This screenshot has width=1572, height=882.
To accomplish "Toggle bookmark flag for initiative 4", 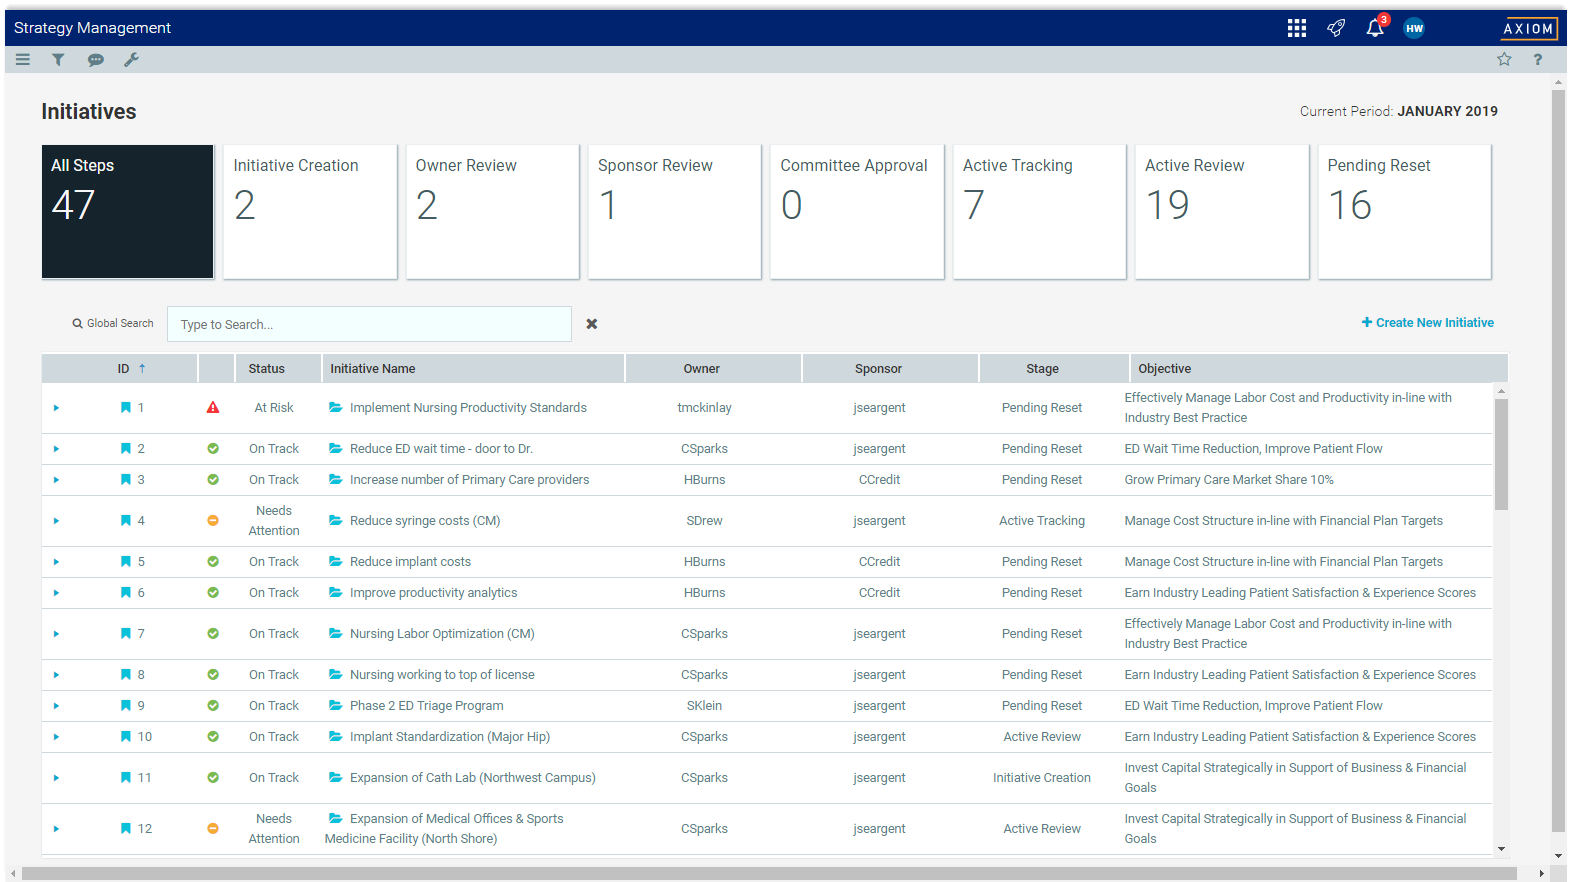I will pyautogui.click(x=126, y=521).
